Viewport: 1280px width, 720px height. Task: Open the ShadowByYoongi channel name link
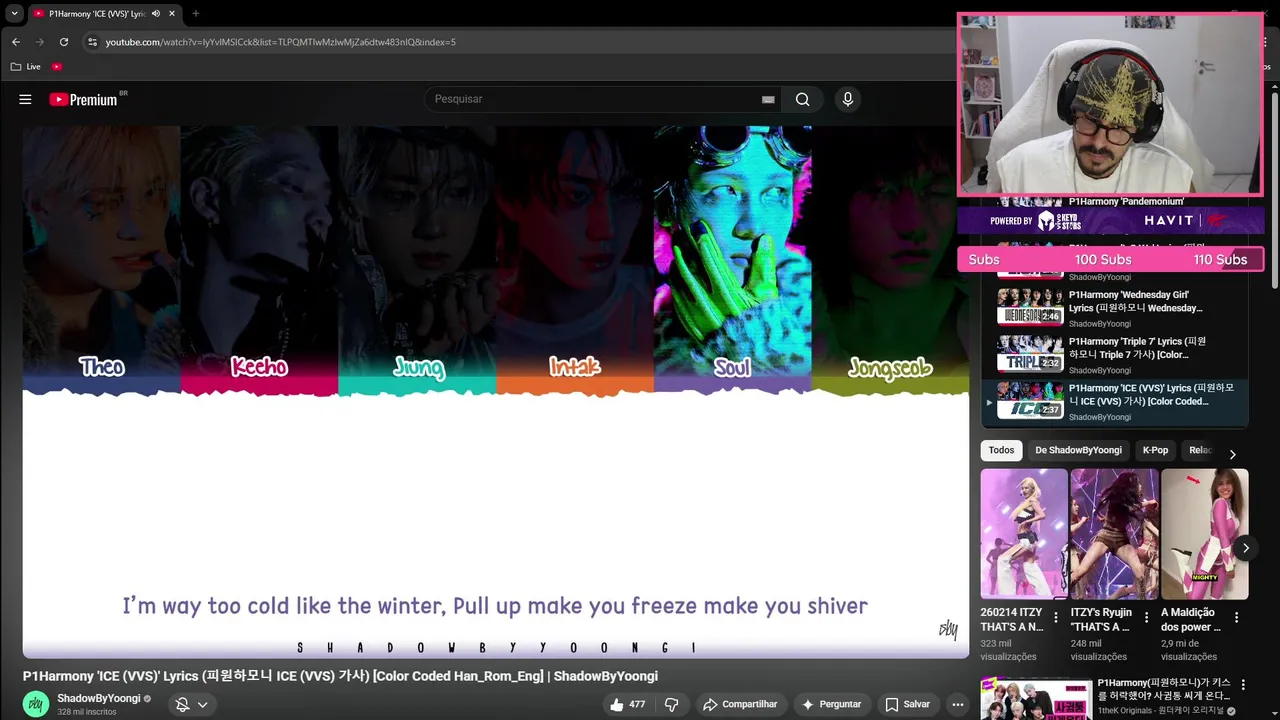99,698
